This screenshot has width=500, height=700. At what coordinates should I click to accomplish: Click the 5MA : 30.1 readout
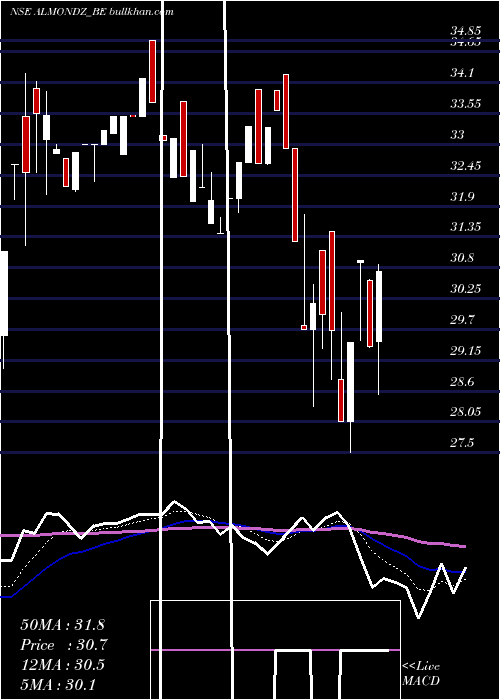coord(58,684)
